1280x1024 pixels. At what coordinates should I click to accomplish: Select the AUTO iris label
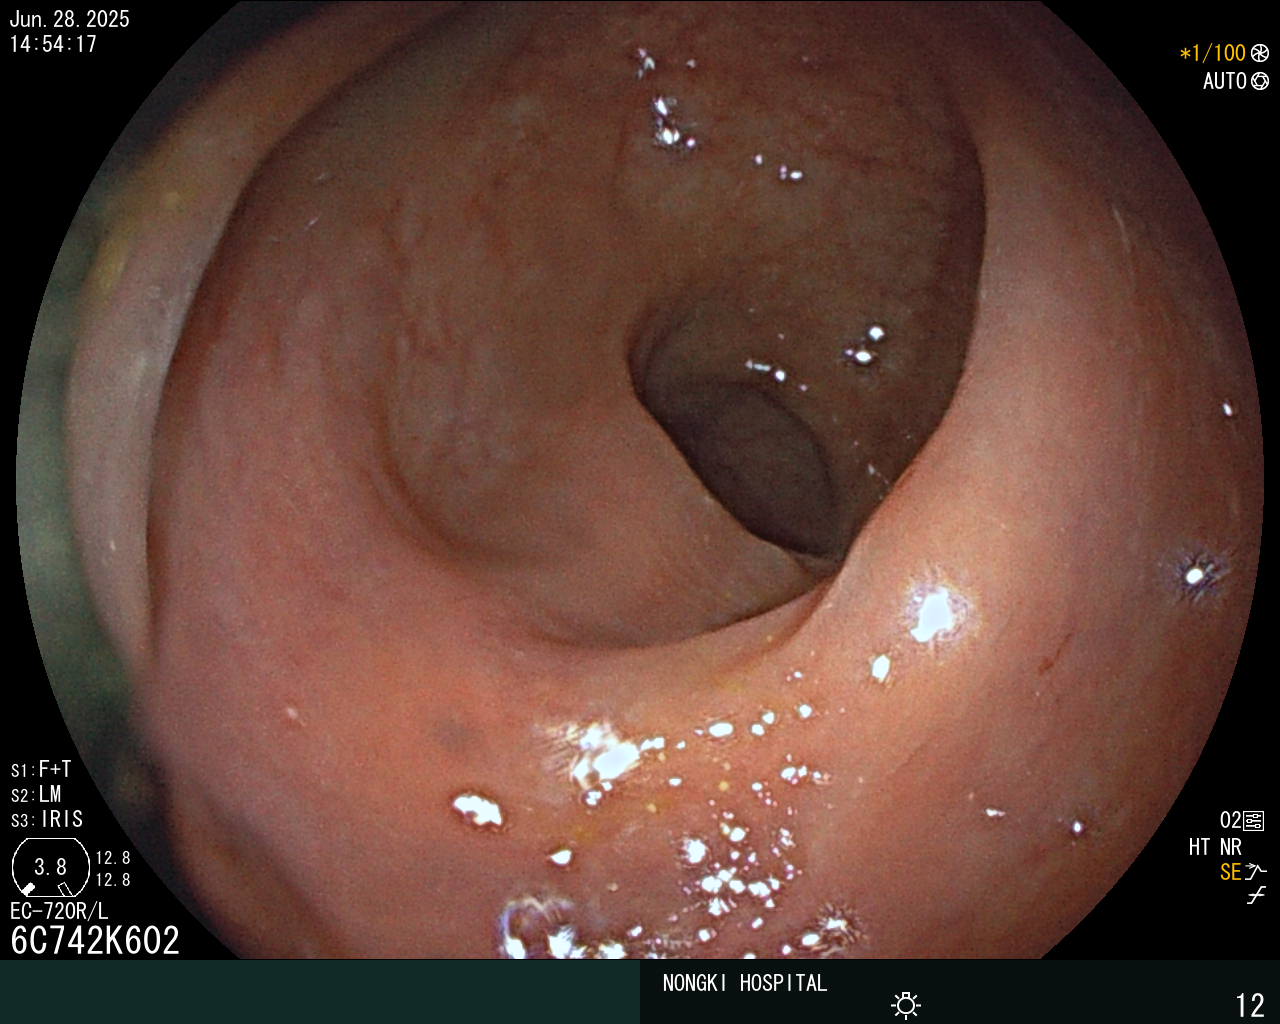pyautogui.click(x=1224, y=81)
